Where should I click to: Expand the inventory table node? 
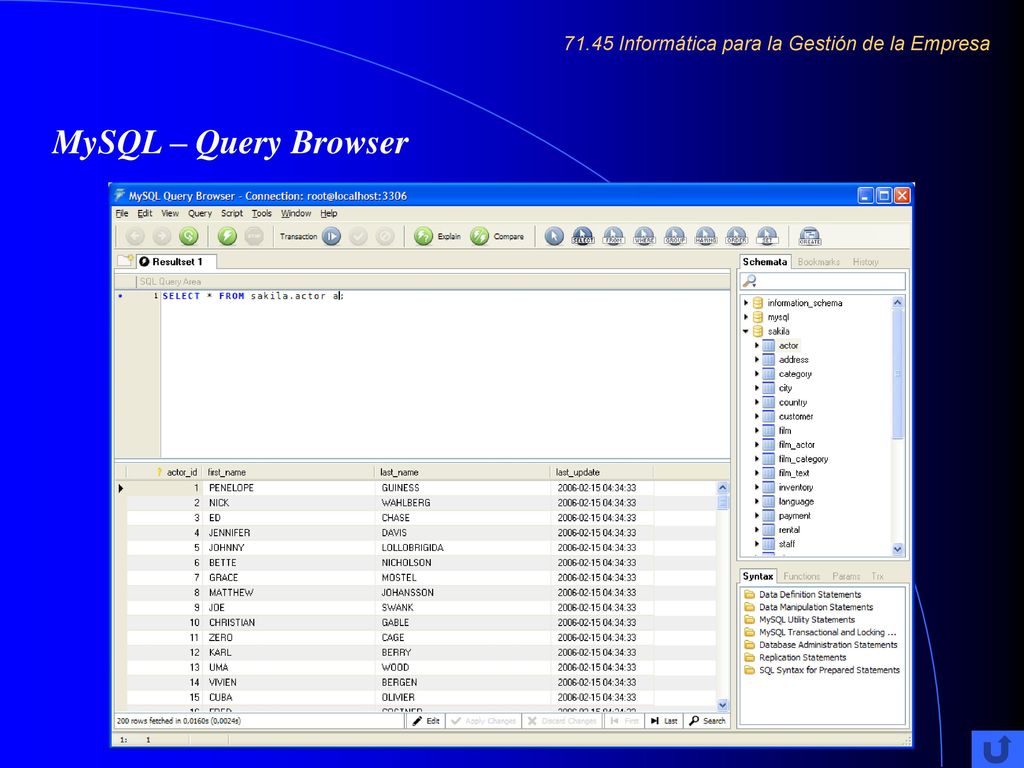[757, 487]
